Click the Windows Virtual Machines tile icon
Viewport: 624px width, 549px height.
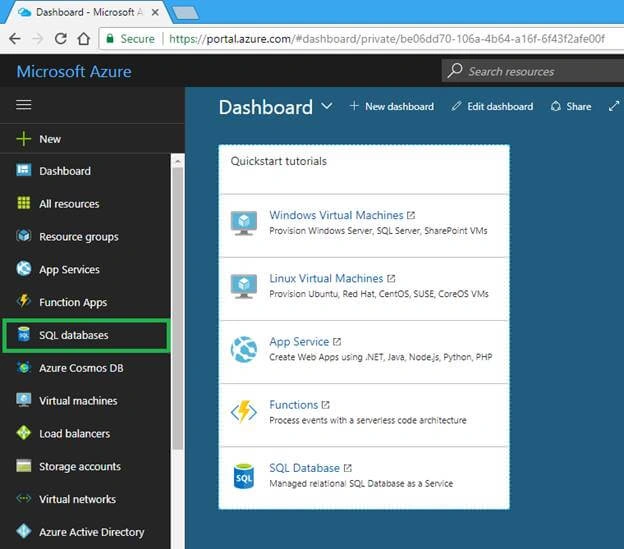pos(244,223)
